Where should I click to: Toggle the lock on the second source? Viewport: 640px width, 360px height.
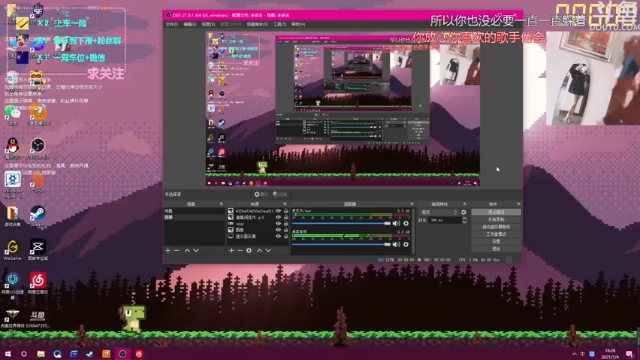click(286, 217)
